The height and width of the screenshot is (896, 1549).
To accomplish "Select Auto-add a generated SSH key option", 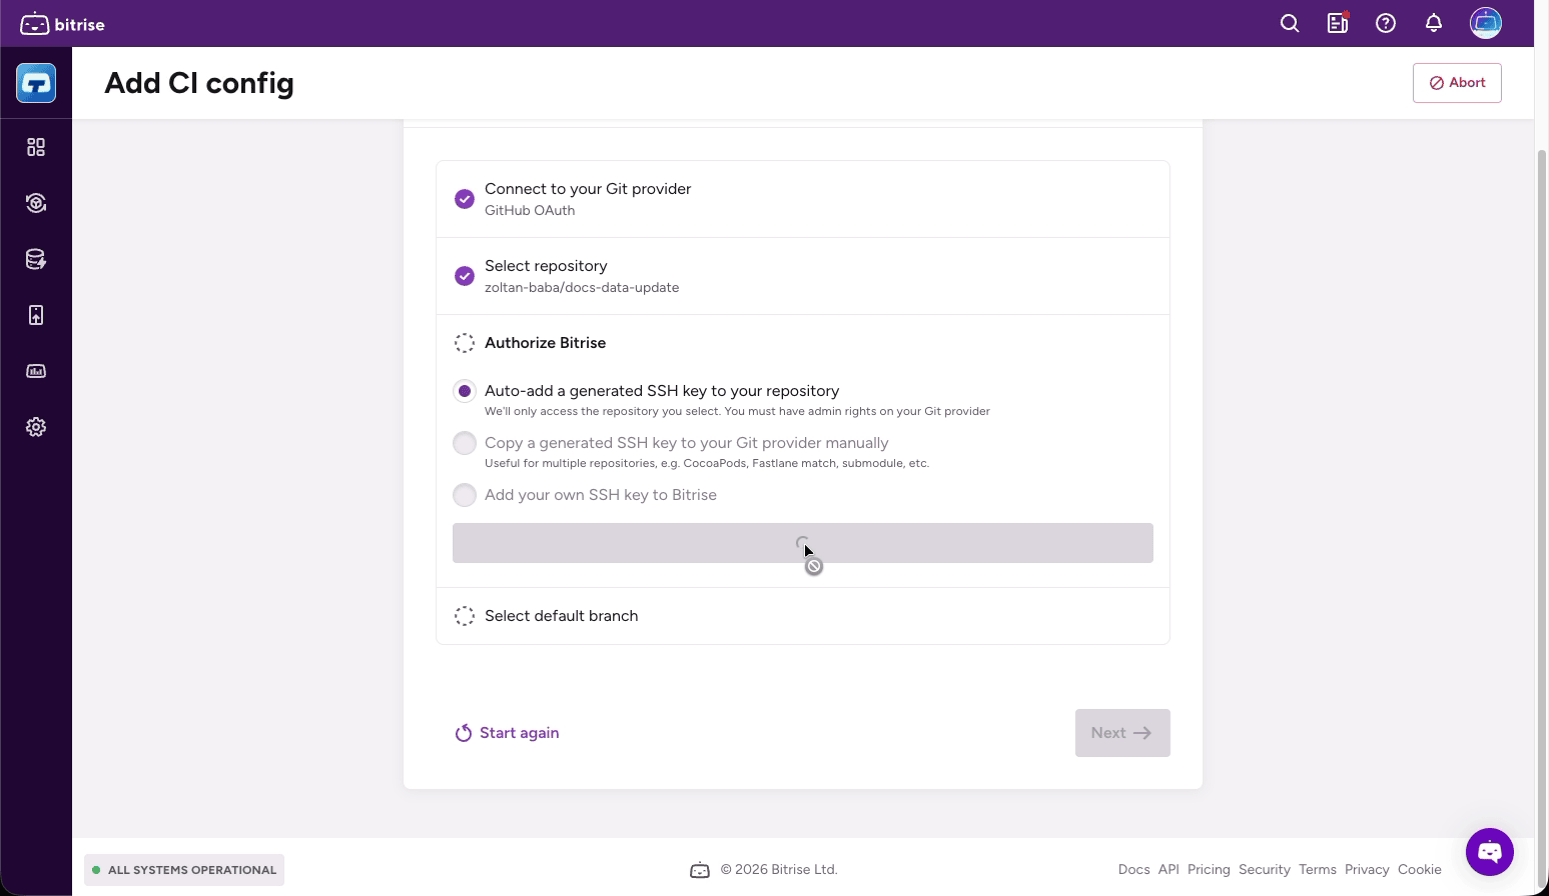I will [464, 391].
